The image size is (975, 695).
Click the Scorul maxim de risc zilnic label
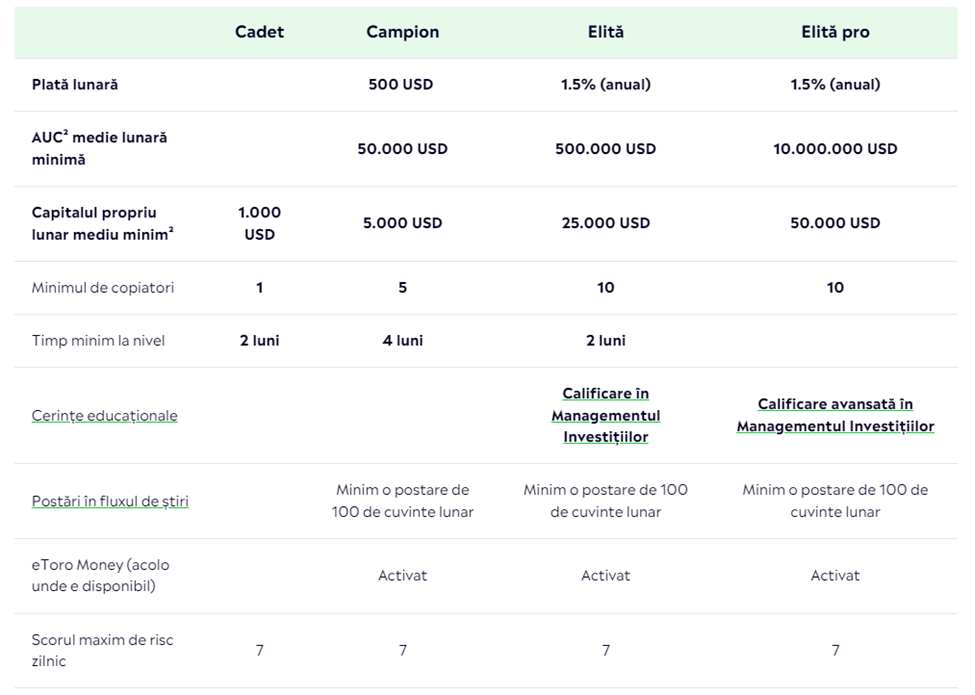pos(102,650)
